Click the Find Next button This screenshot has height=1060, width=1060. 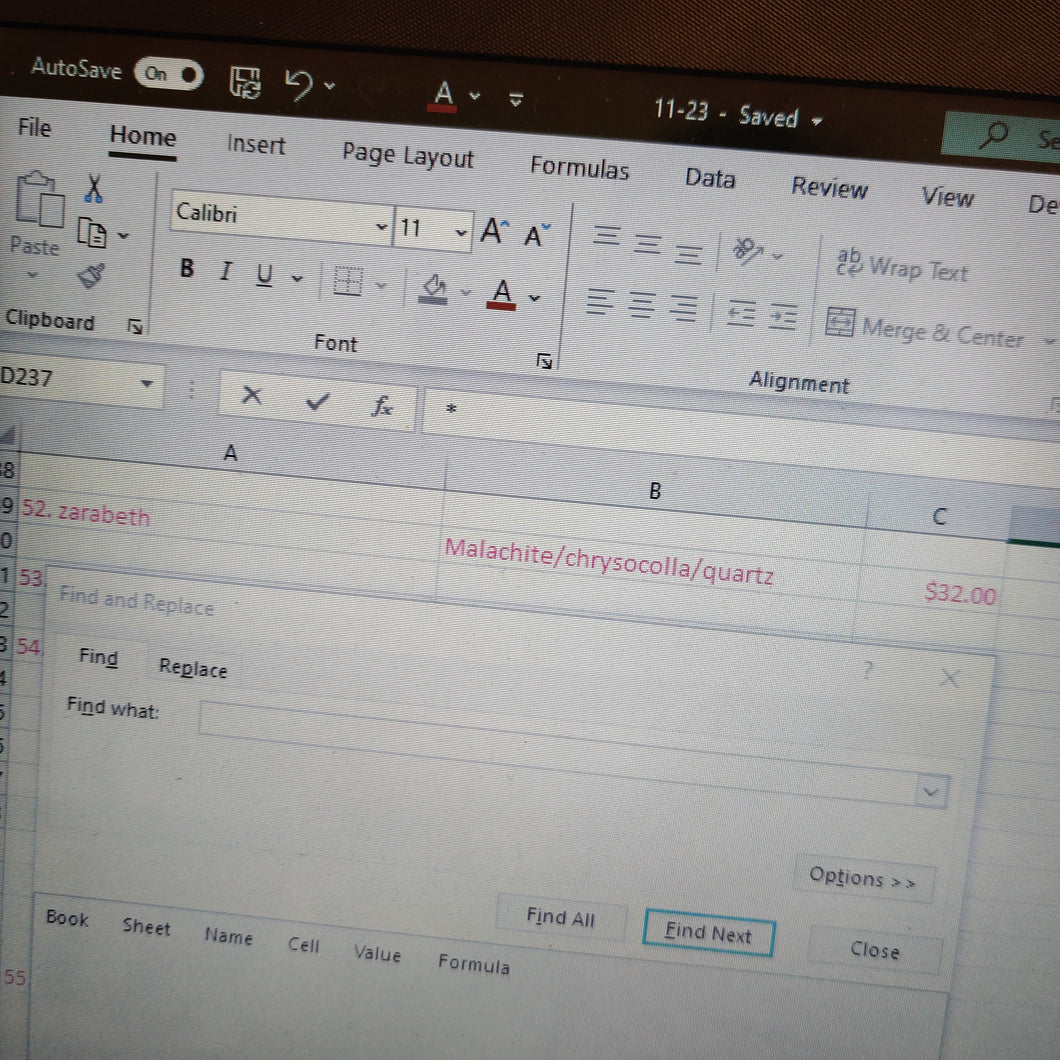(x=708, y=933)
